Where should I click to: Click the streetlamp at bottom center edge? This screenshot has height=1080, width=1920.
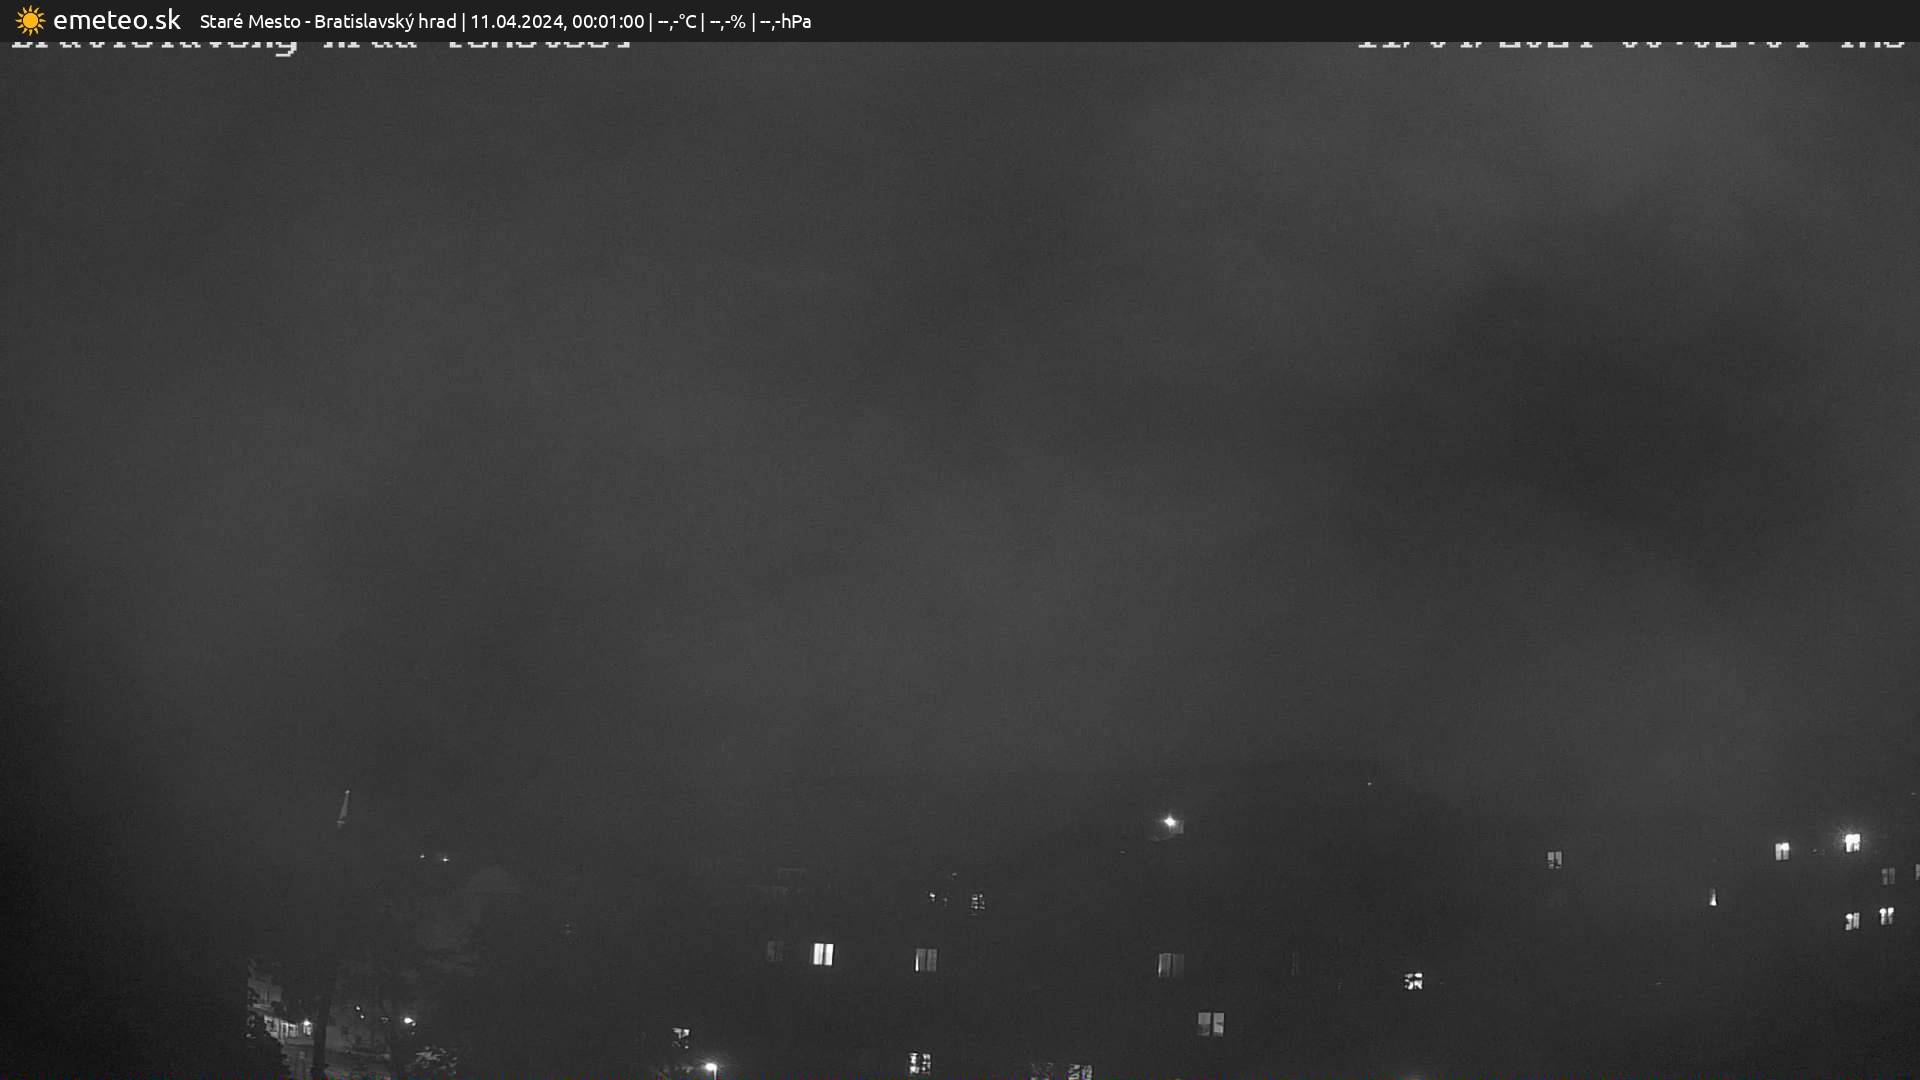pos(711,1068)
